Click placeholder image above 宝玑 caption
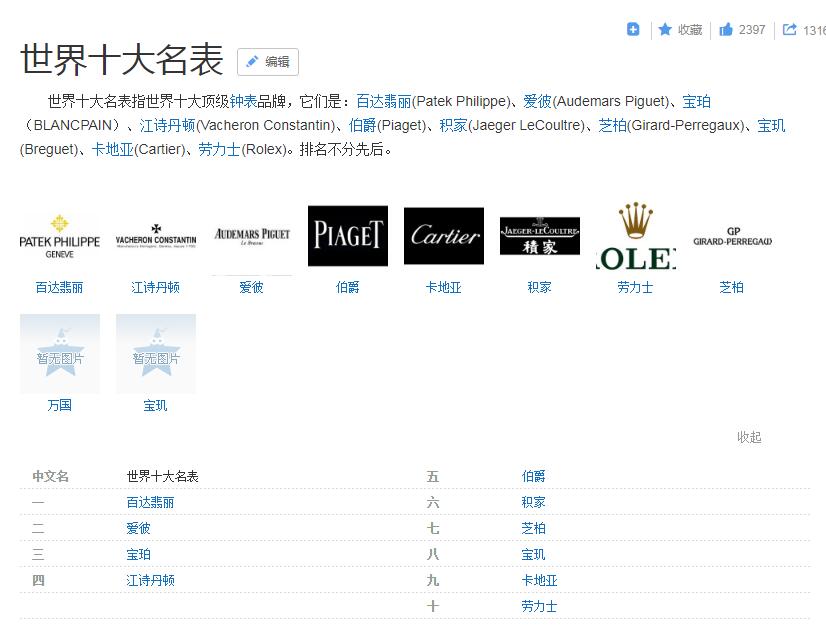Image resolution: width=826 pixels, height=635 pixels. coord(156,354)
